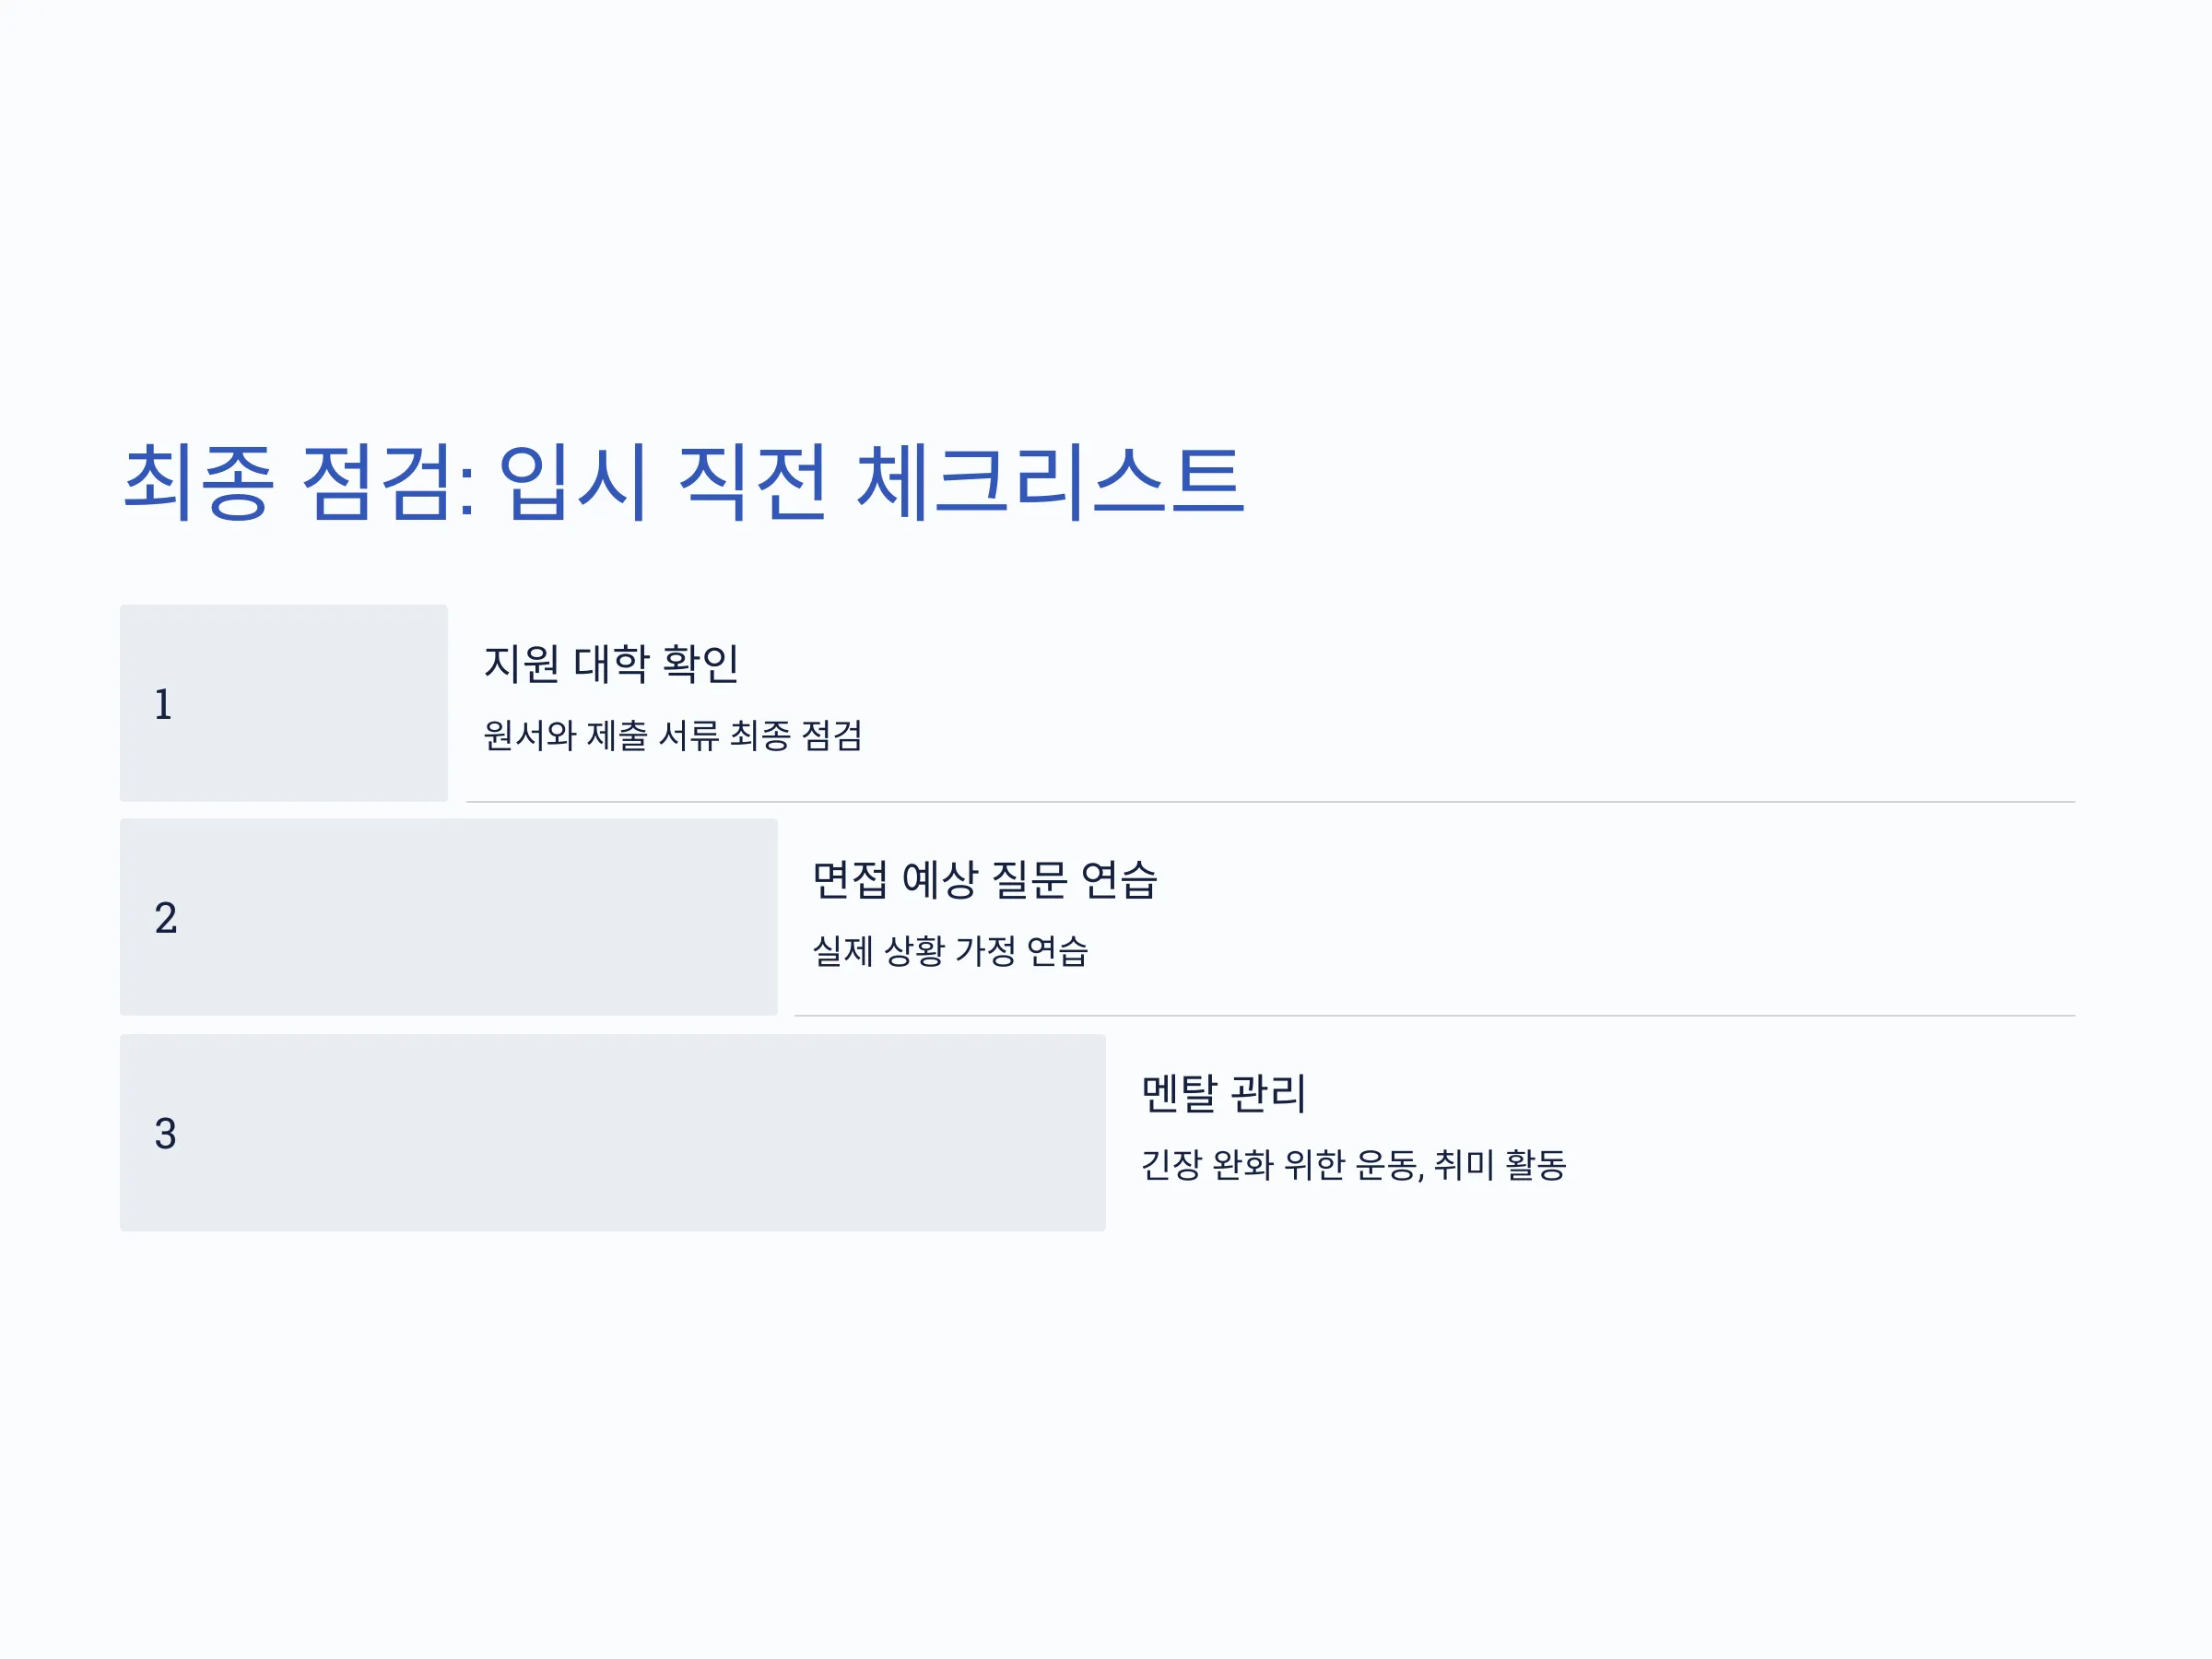Click the heading 멘탈 관리
Image resolution: width=2212 pixels, height=1659 pixels.
(1223, 1093)
